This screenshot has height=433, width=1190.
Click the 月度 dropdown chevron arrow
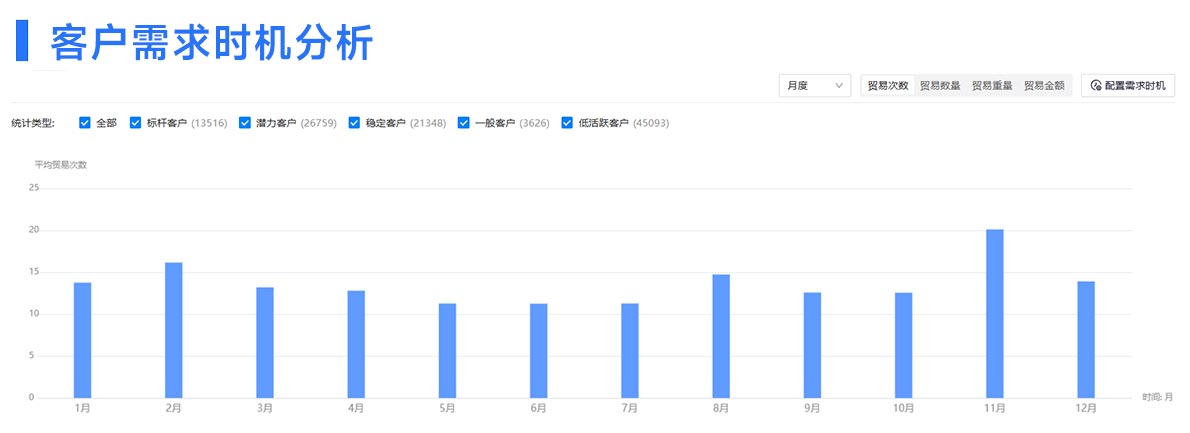[x=838, y=86]
